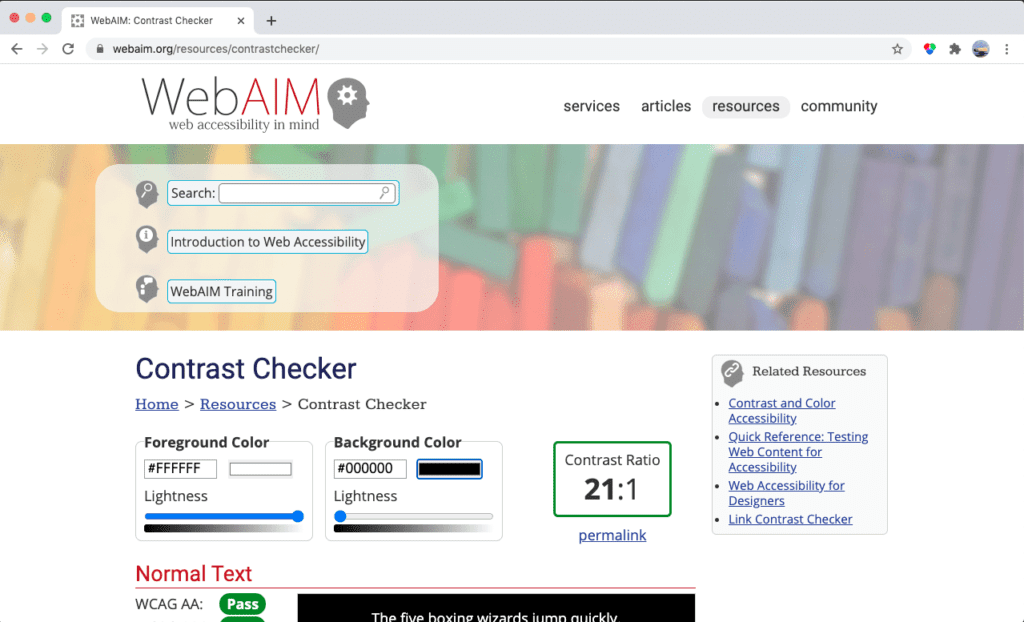
Task: Submit search with the magnifier icon
Action: click(385, 193)
